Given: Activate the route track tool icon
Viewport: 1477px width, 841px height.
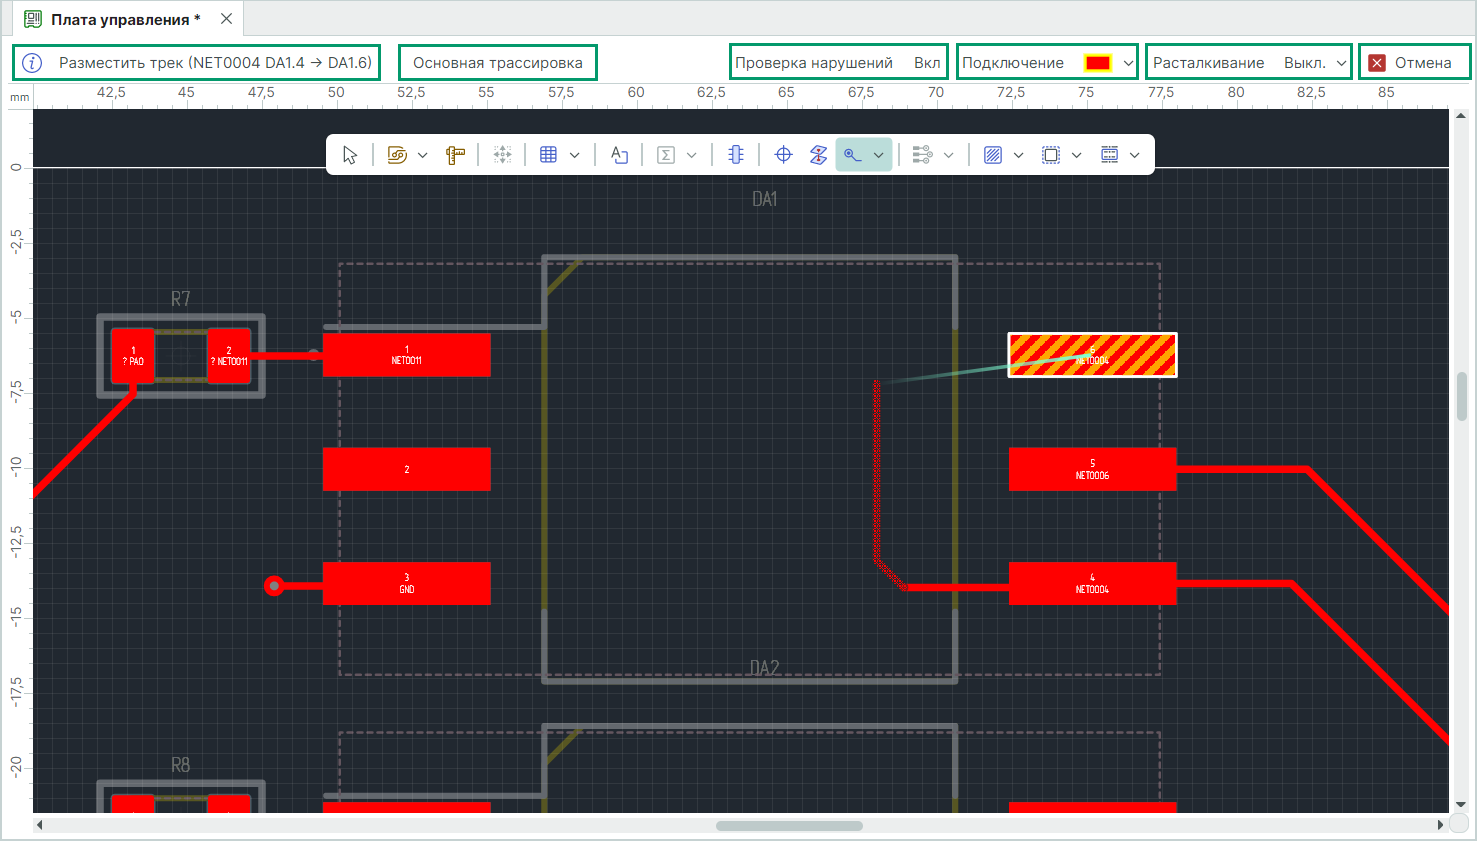Looking at the screenshot, I should (x=852, y=155).
